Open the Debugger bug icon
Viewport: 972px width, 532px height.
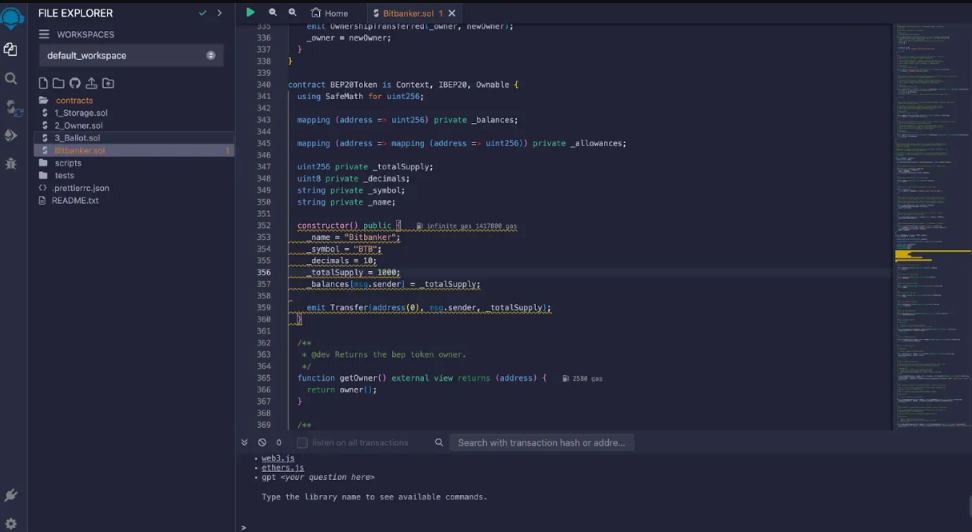tap(11, 164)
